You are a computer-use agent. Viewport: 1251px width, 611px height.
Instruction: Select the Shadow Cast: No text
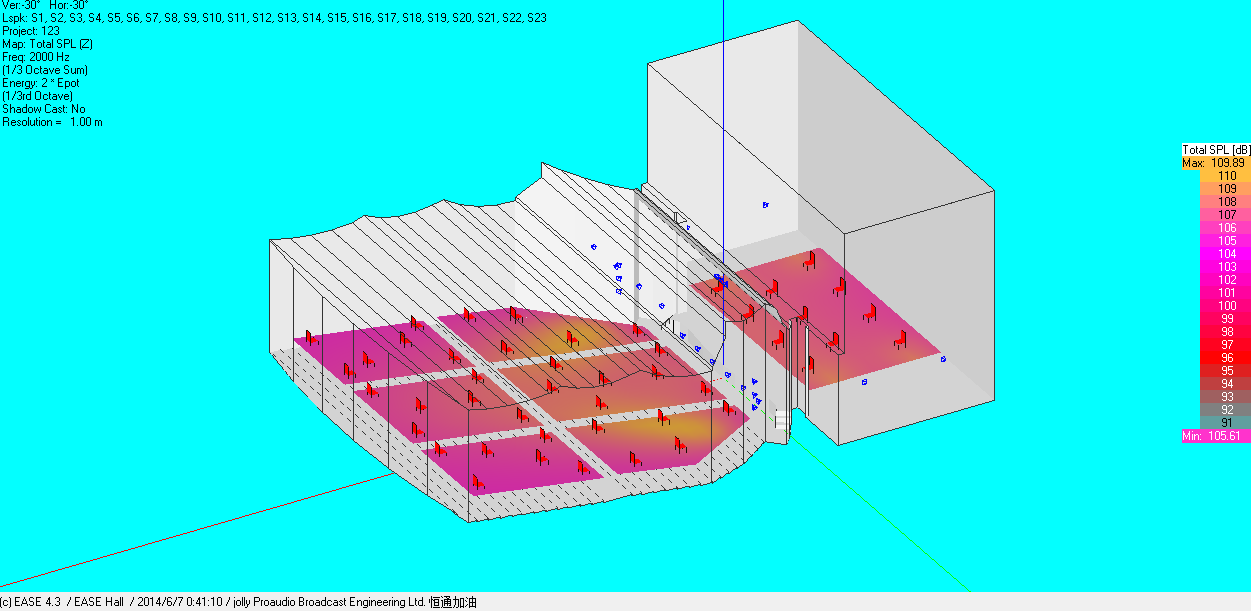pyautogui.click(x=44, y=109)
